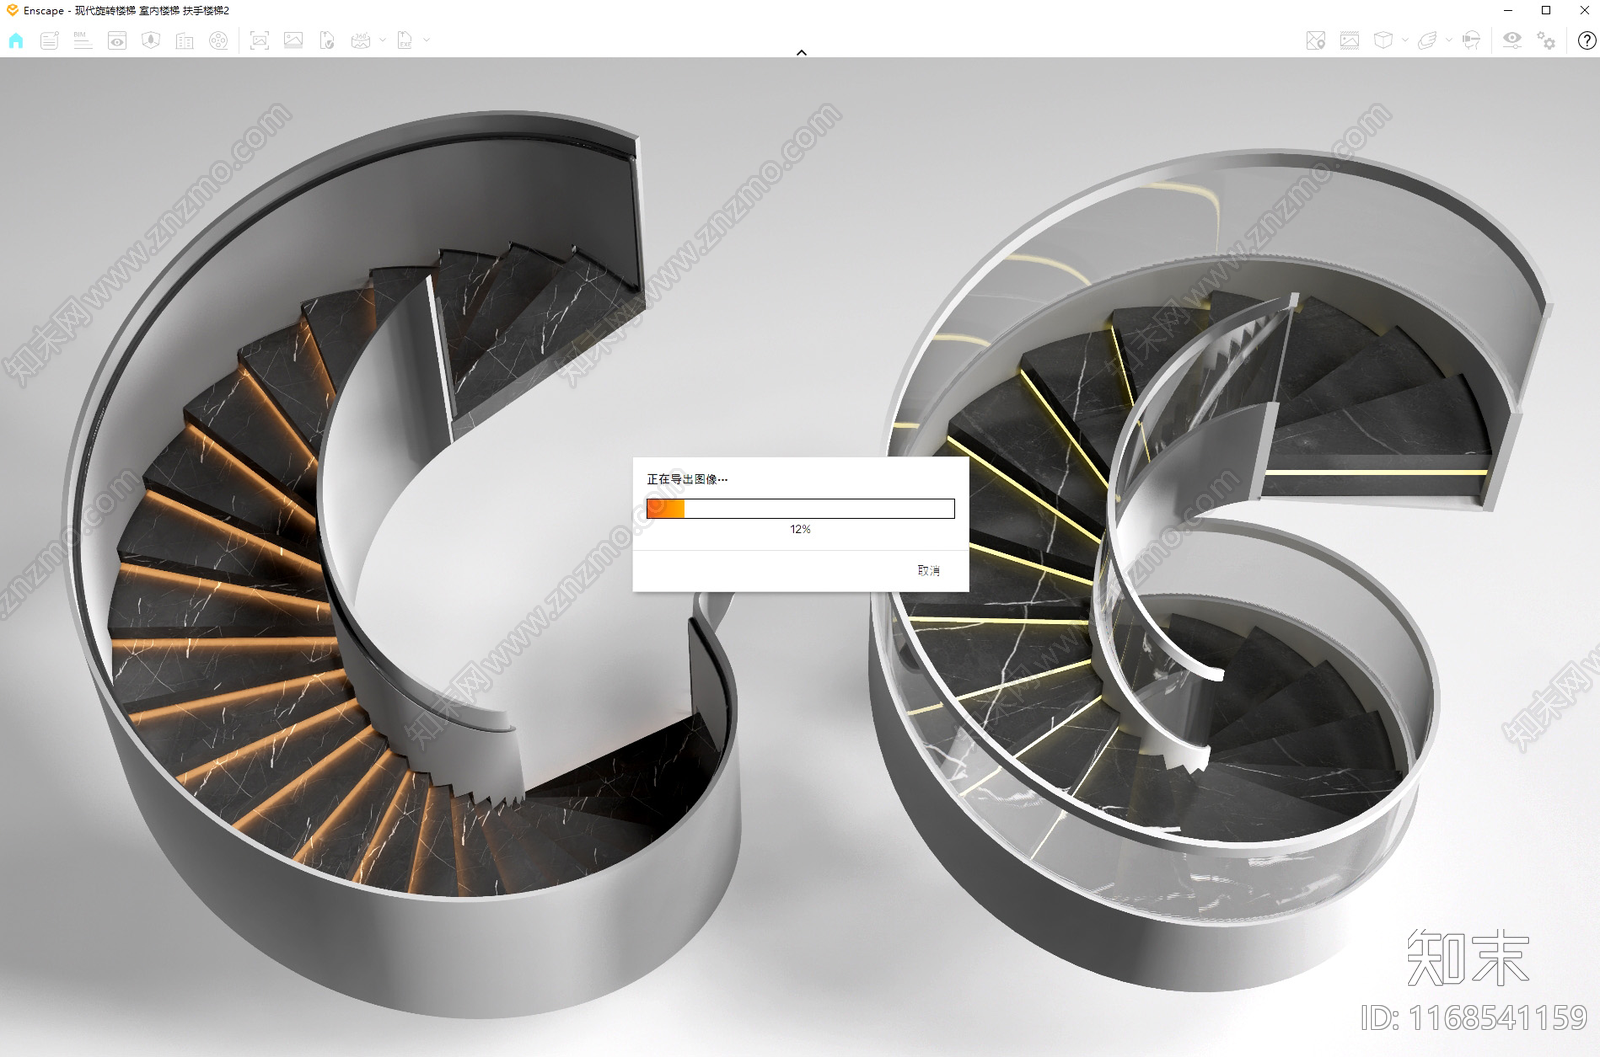Click the screenshot capture icon
This screenshot has width=1600, height=1057.
pyautogui.click(x=260, y=41)
